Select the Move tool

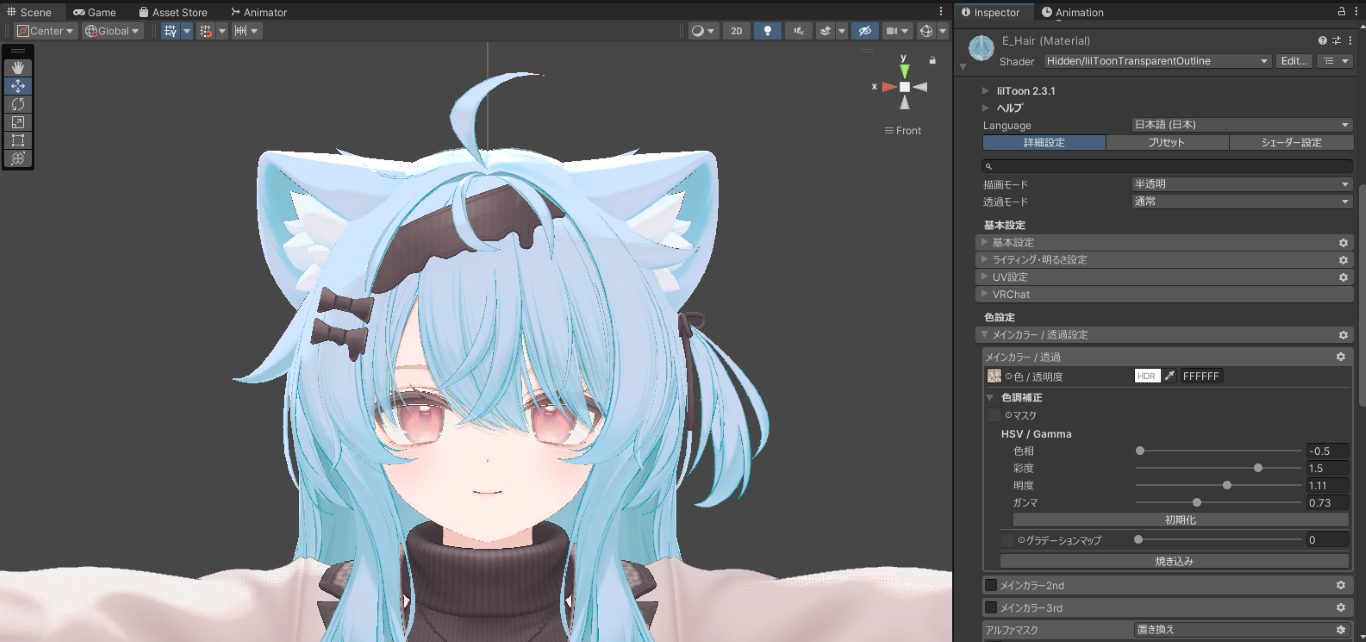tap(18, 86)
